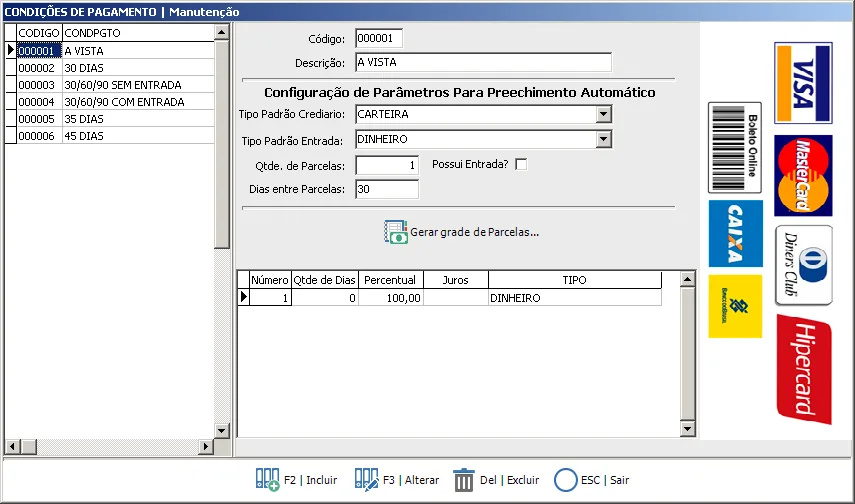
Task: Click the Qtde de Dias column header
Action: (324, 280)
